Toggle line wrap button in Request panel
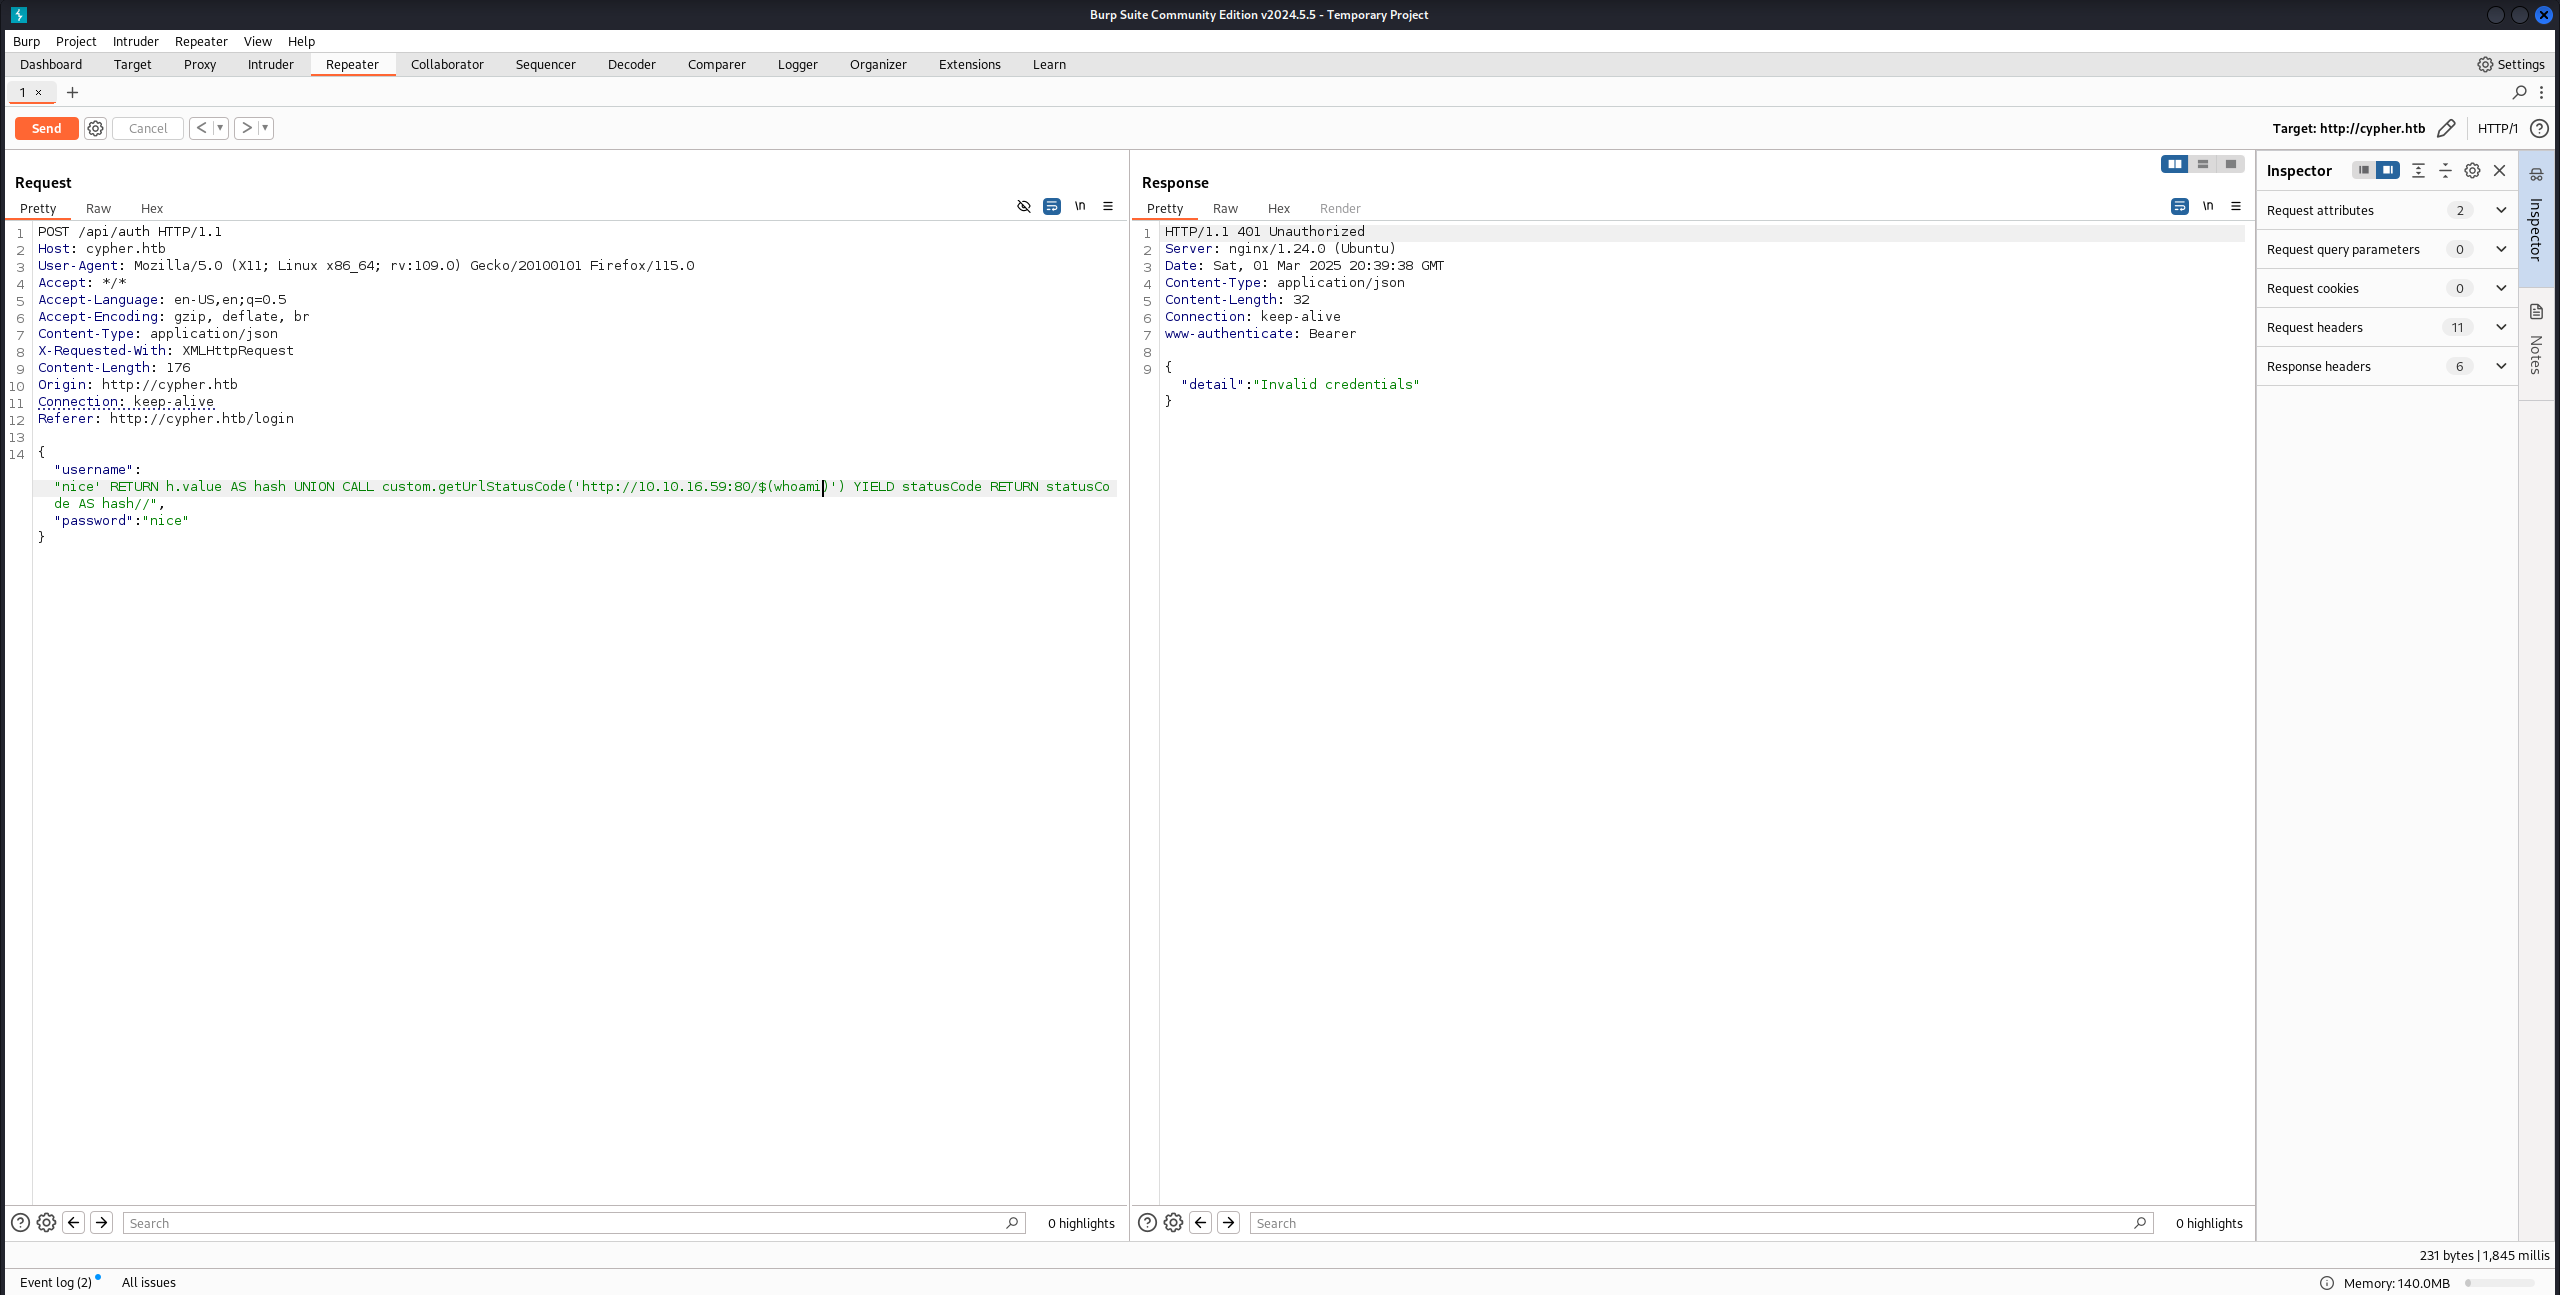Screen dimensions: 2560x1295 pos(1052,206)
